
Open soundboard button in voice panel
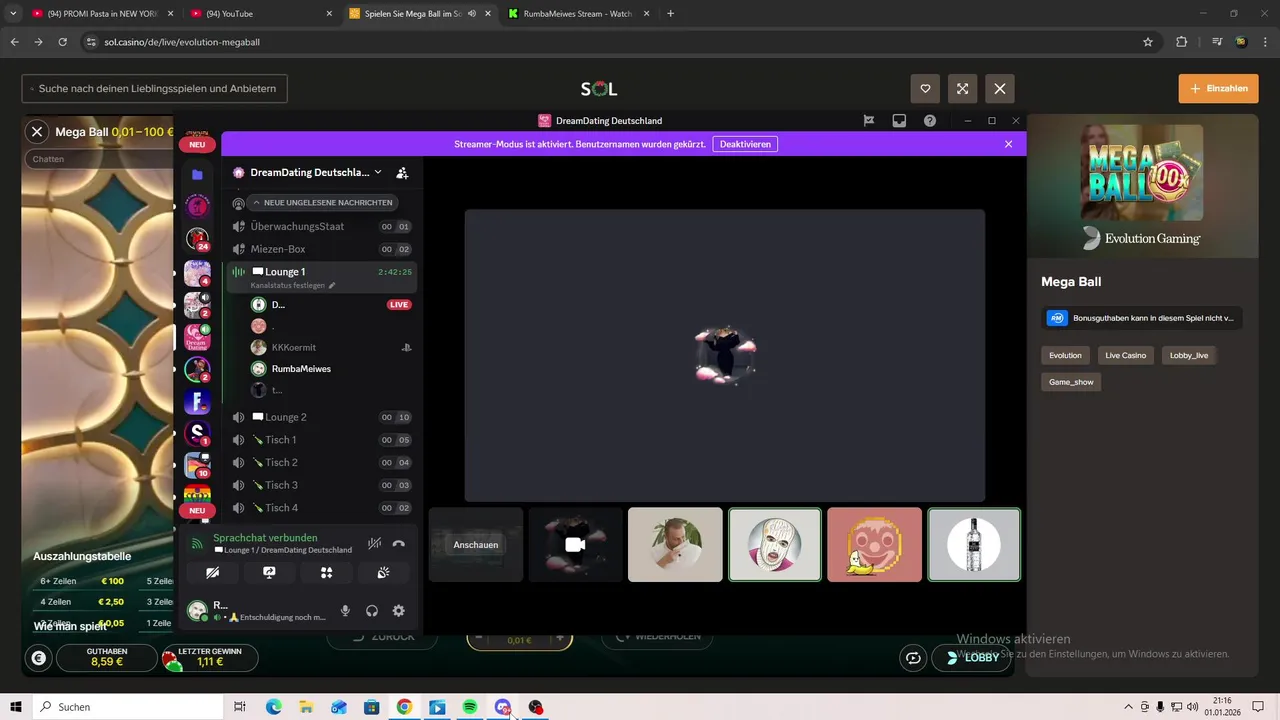383,573
